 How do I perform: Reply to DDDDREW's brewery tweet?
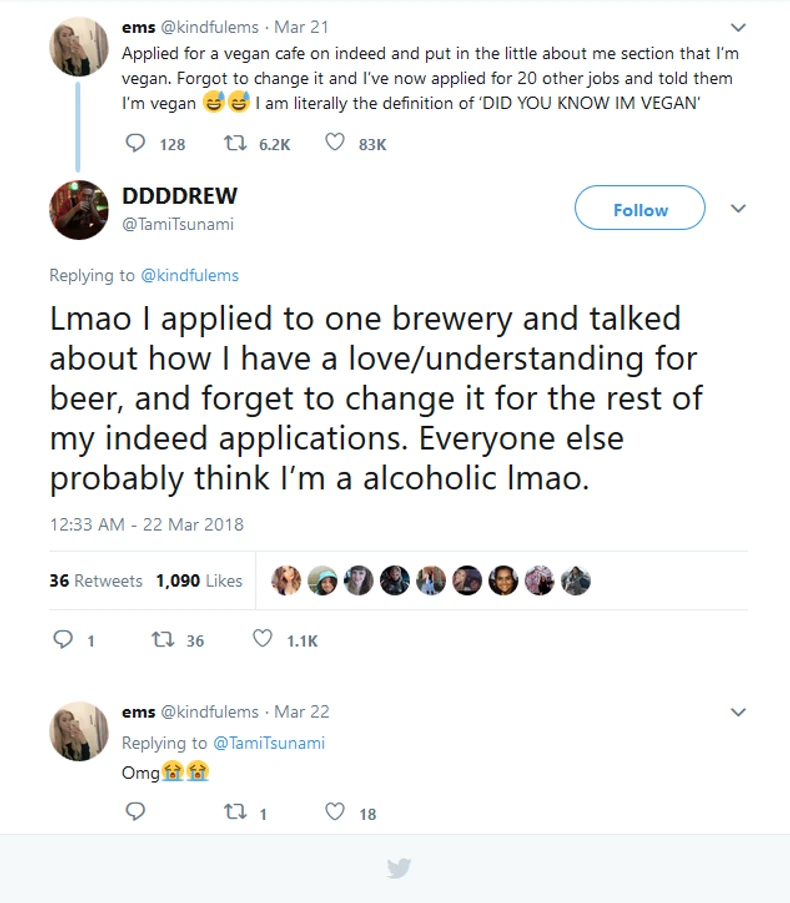(62, 640)
